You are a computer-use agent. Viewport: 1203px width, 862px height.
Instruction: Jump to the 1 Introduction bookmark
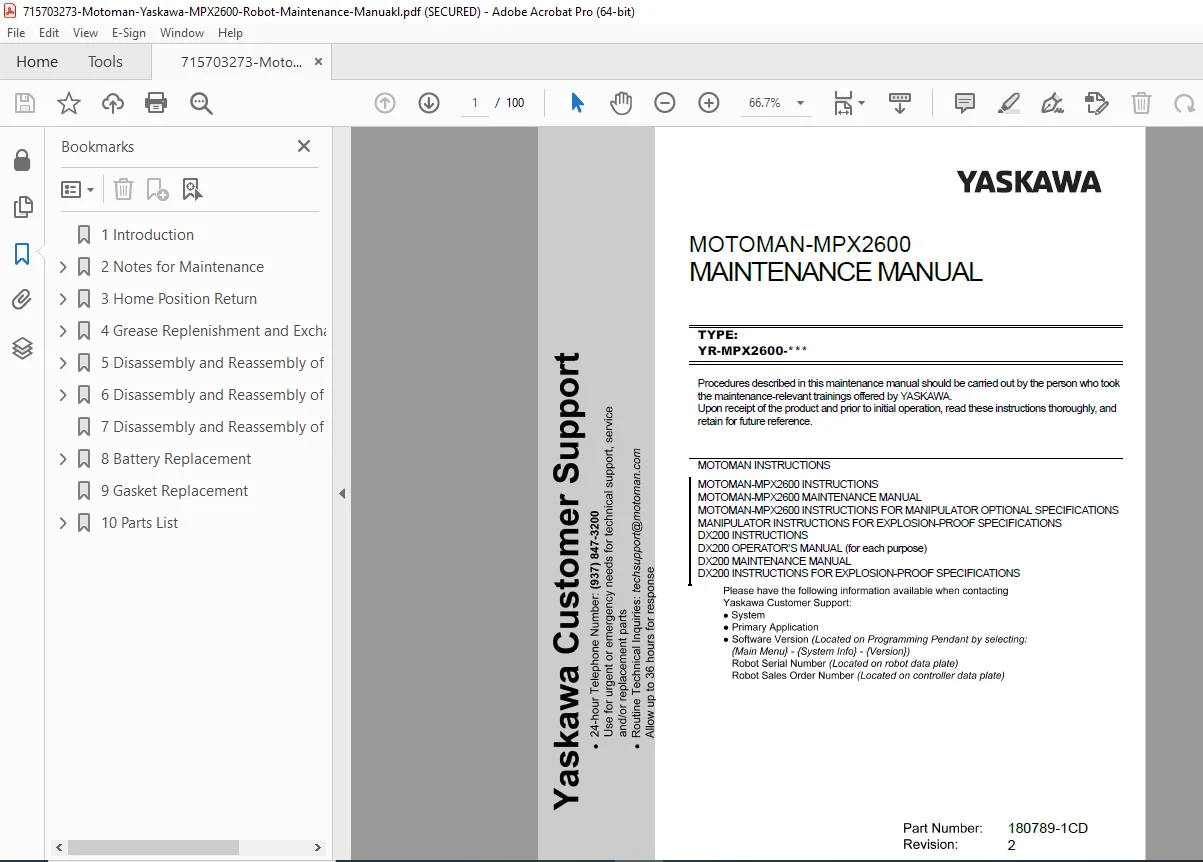tap(147, 235)
